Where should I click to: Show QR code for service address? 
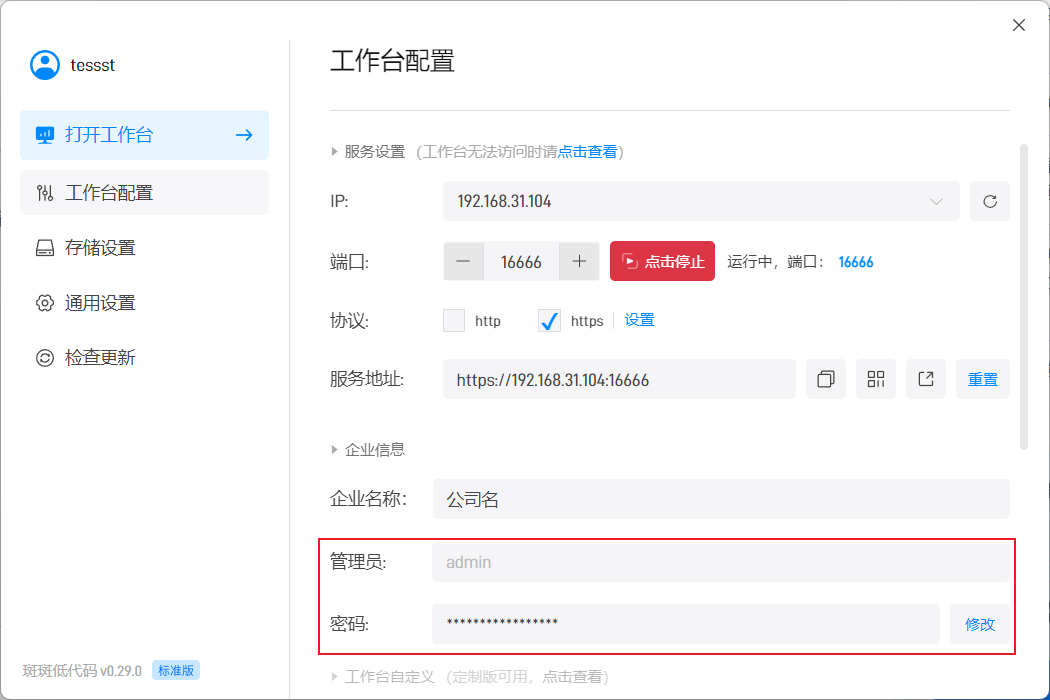tap(876, 379)
